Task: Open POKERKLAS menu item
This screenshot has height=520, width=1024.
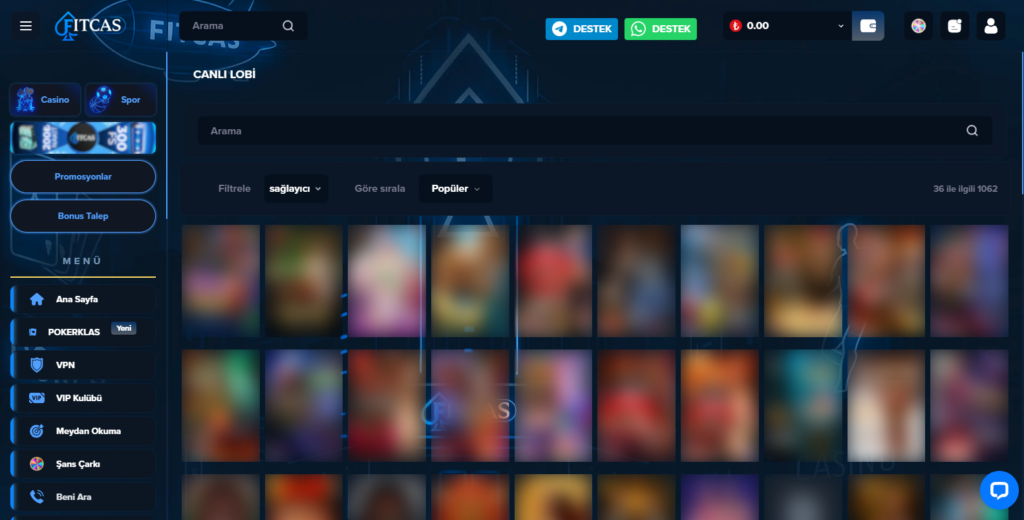Action: coord(83,332)
